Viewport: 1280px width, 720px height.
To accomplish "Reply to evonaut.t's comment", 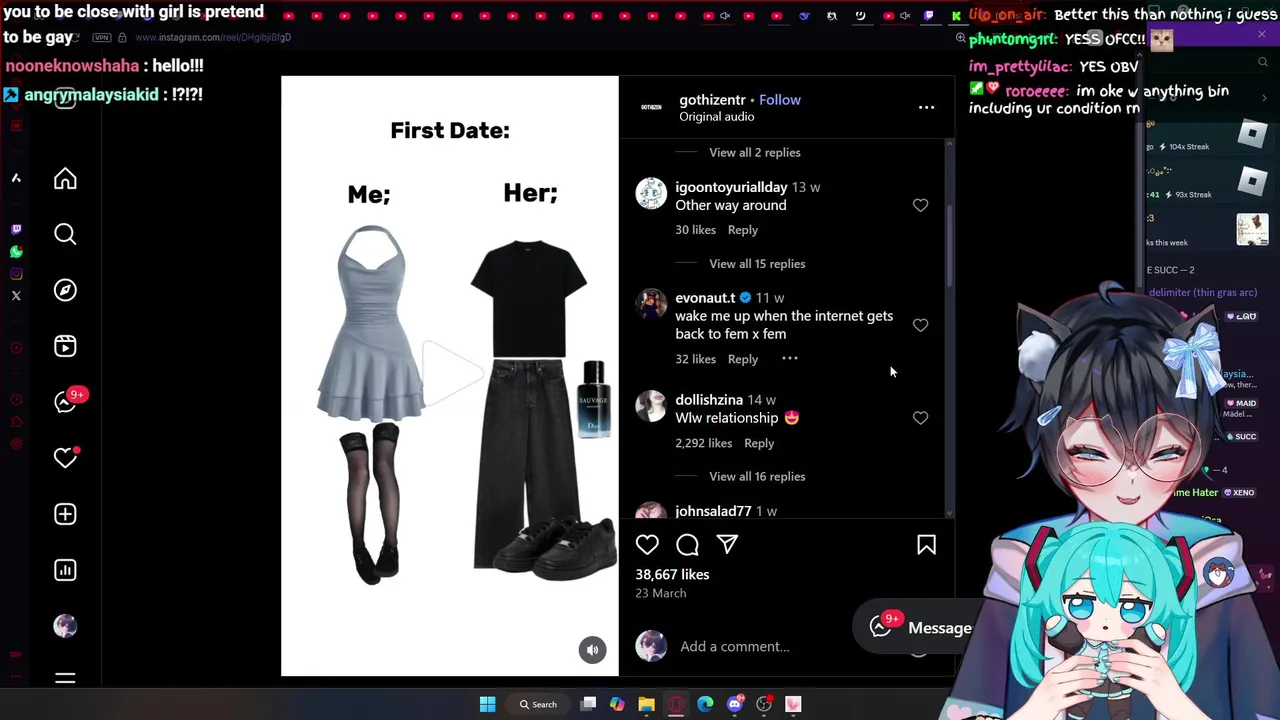I will [742, 359].
